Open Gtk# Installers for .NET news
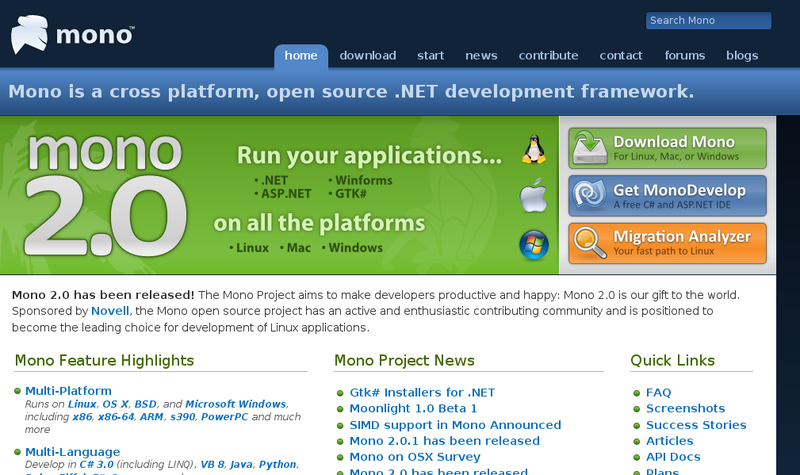Image resolution: width=800 pixels, height=475 pixels. pyautogui.click(x=422, y=392)
